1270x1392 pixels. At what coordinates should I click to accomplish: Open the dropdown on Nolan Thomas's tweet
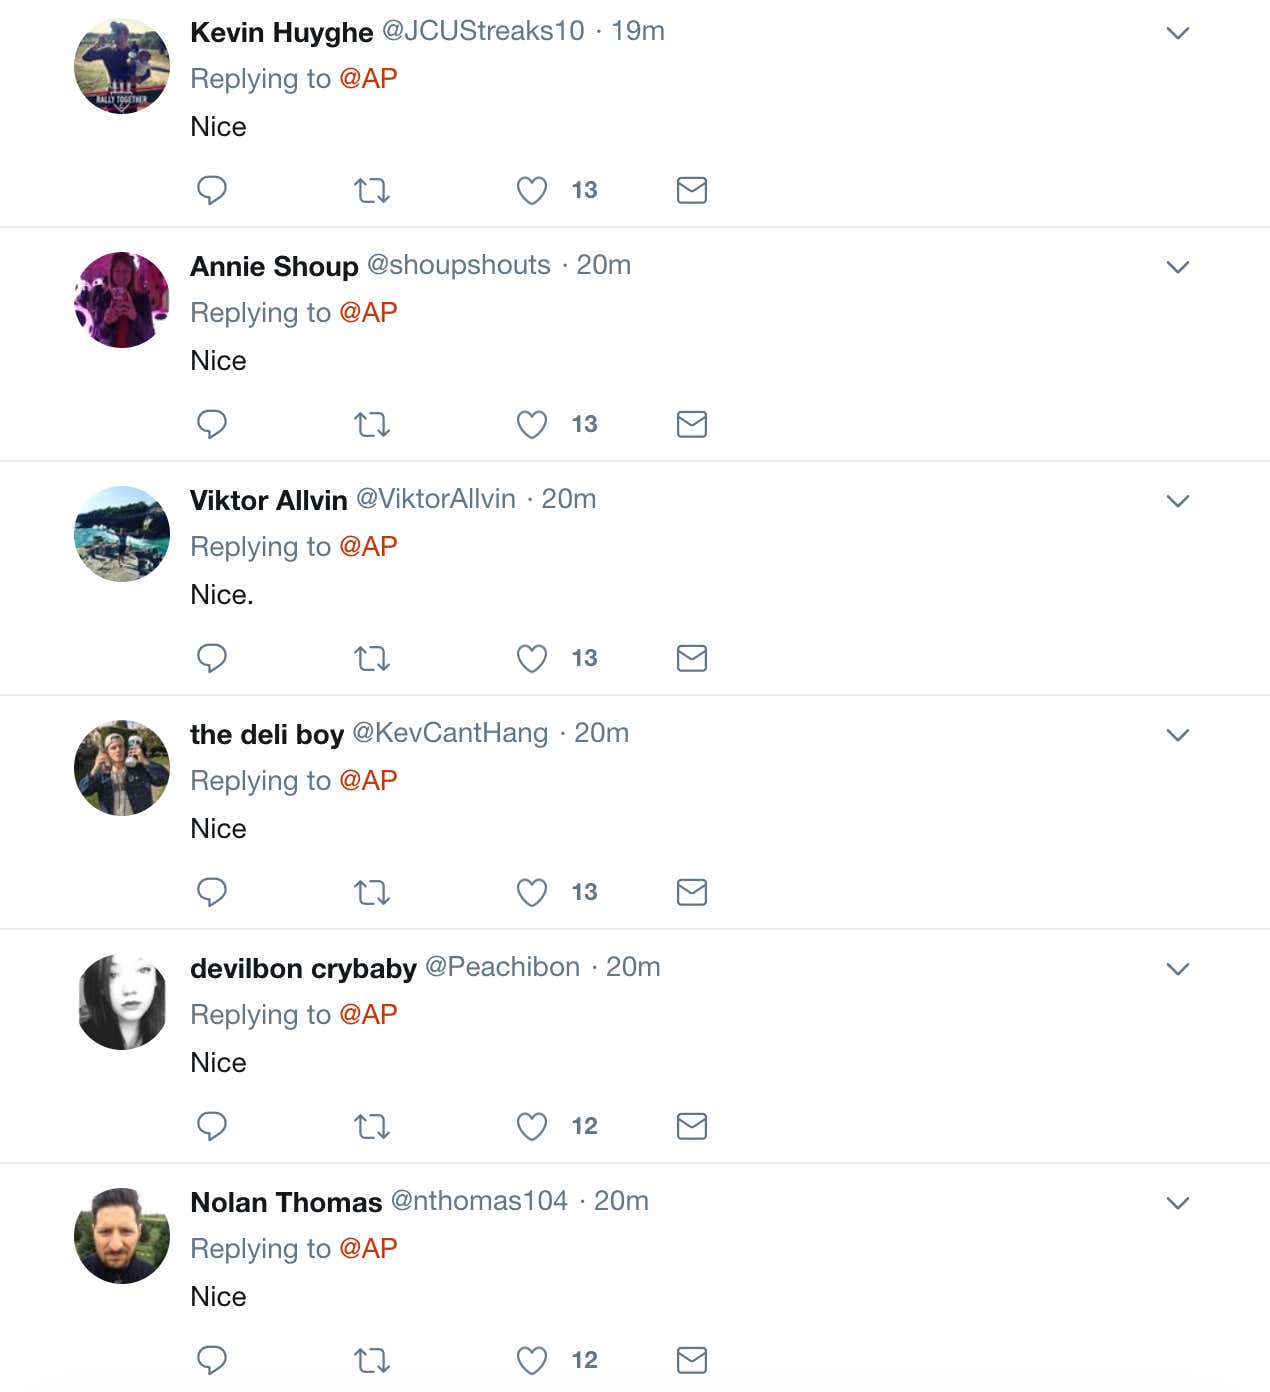pos(1178,1203)
